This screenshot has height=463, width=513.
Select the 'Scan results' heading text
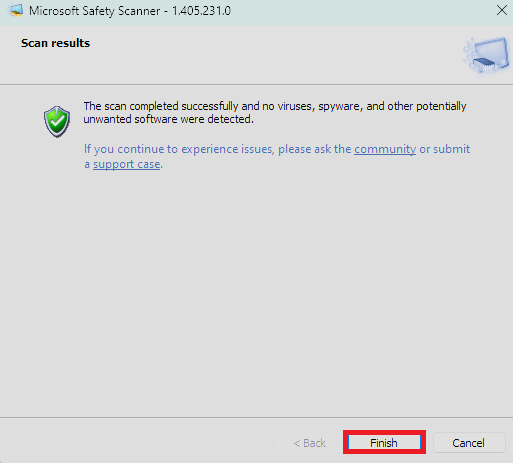(x=55, y=43)
